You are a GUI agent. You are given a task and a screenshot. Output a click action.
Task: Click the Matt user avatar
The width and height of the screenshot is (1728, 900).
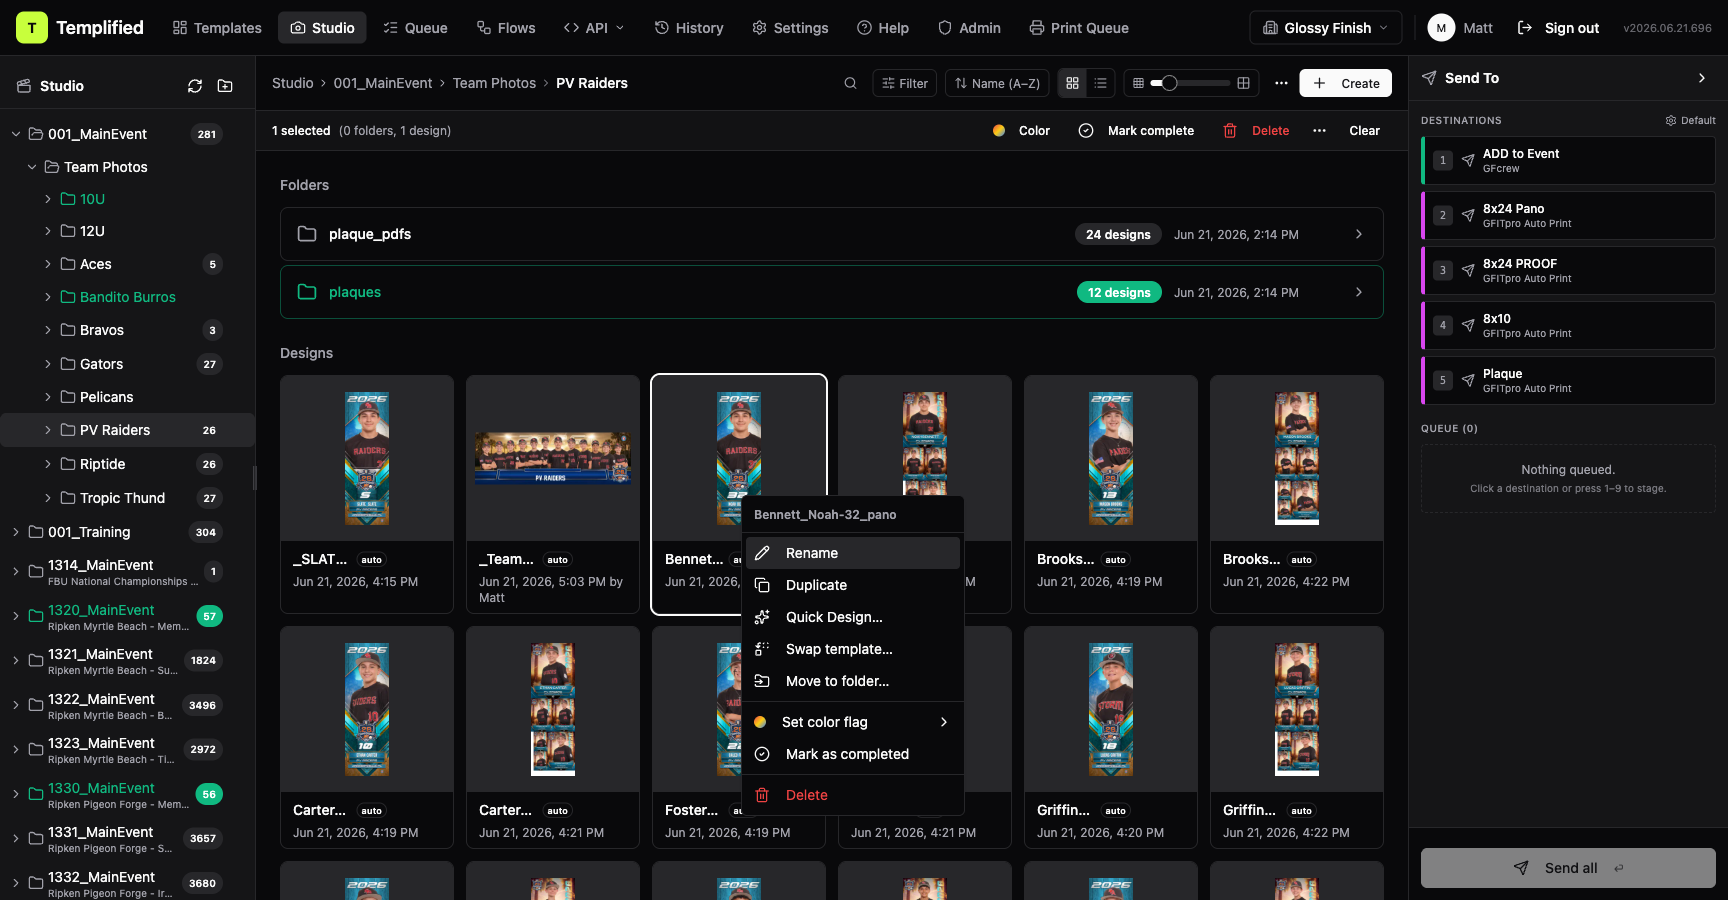(x=1441, y=28)
